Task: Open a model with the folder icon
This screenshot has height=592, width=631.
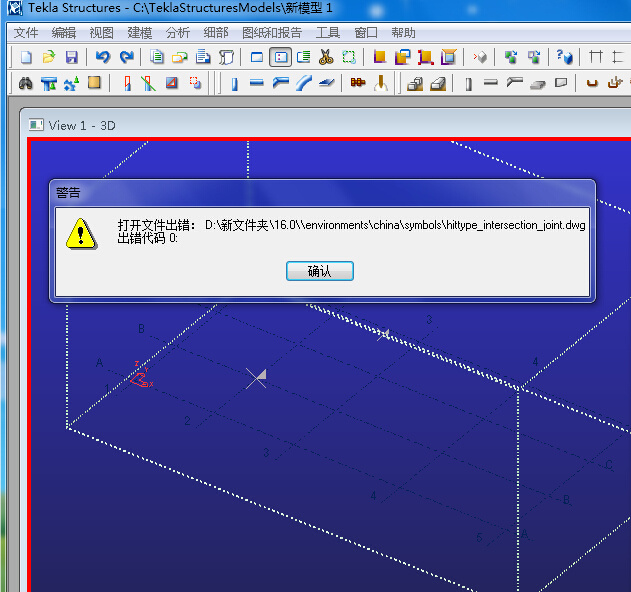Action: [48, 57]
